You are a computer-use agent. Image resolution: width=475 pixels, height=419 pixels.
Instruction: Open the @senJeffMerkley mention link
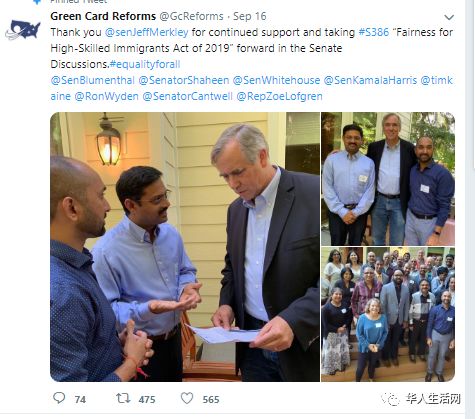[x=146, y=32]
